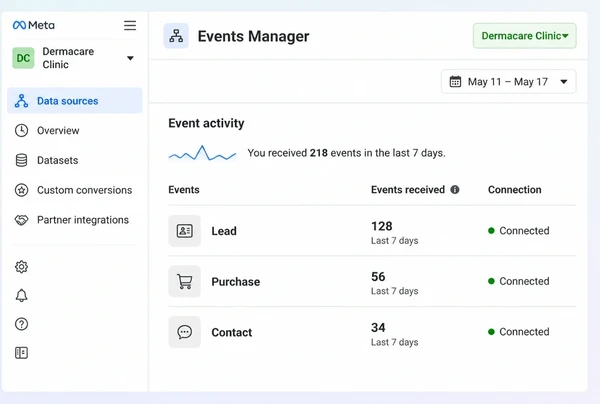Click the Overview clock icon
The width and height of the screenshot is (600, 404).
point(21,130)
